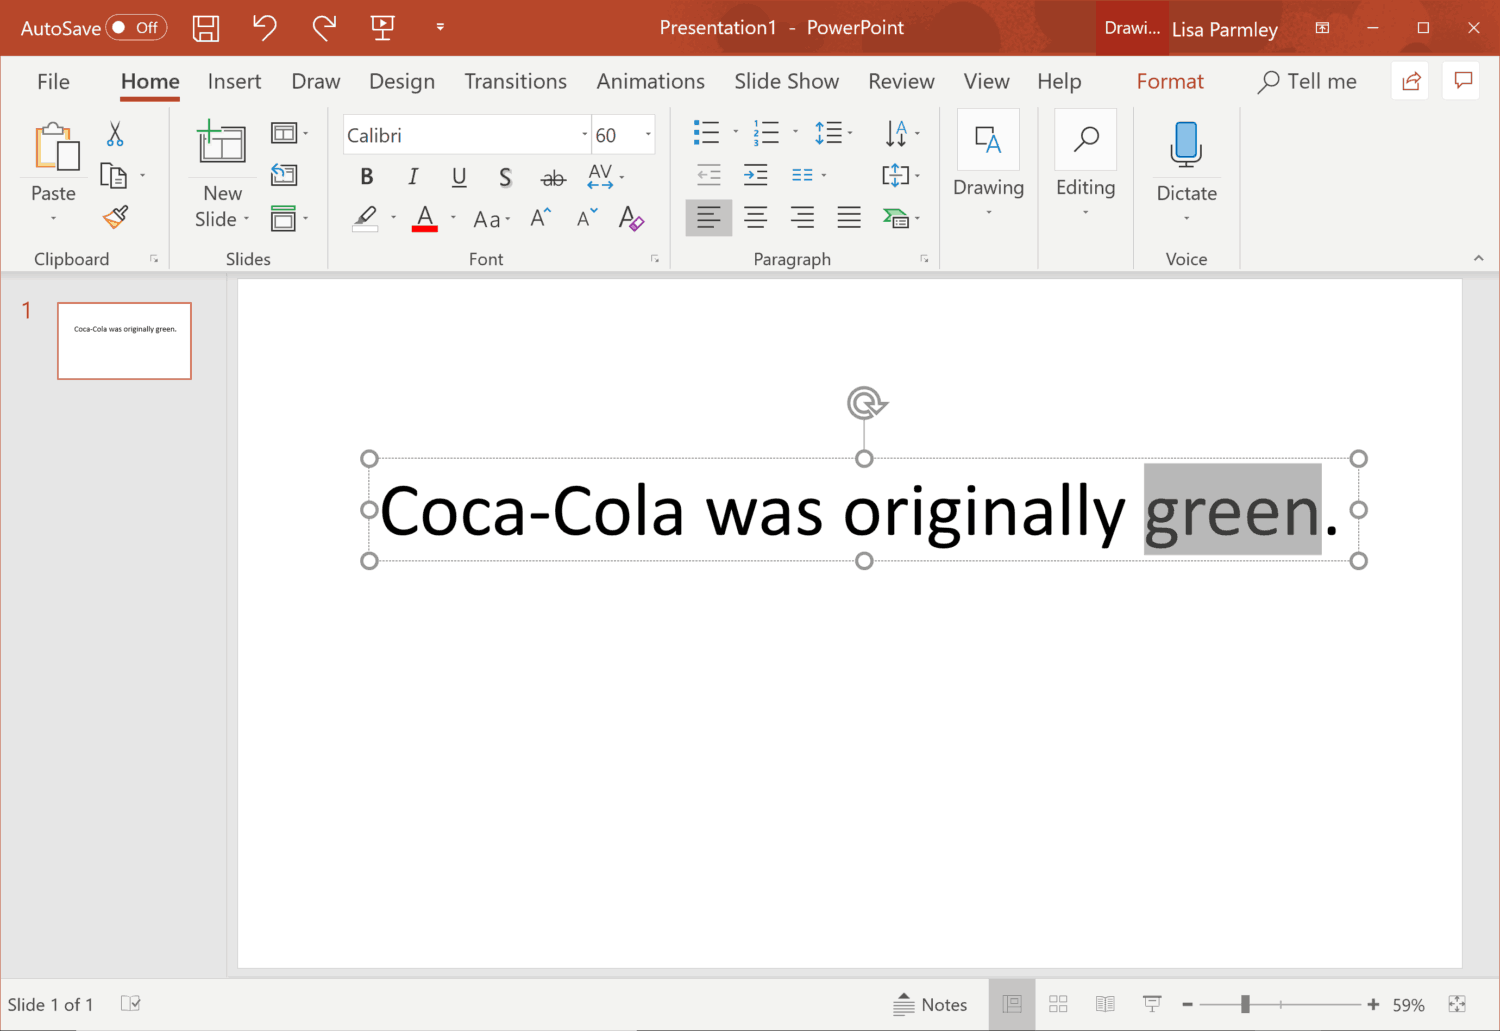Screen dimensions: 1500x1031
Task: Start presentation from beginning icon
Action: pyautogui.click(x=382, y=27)
